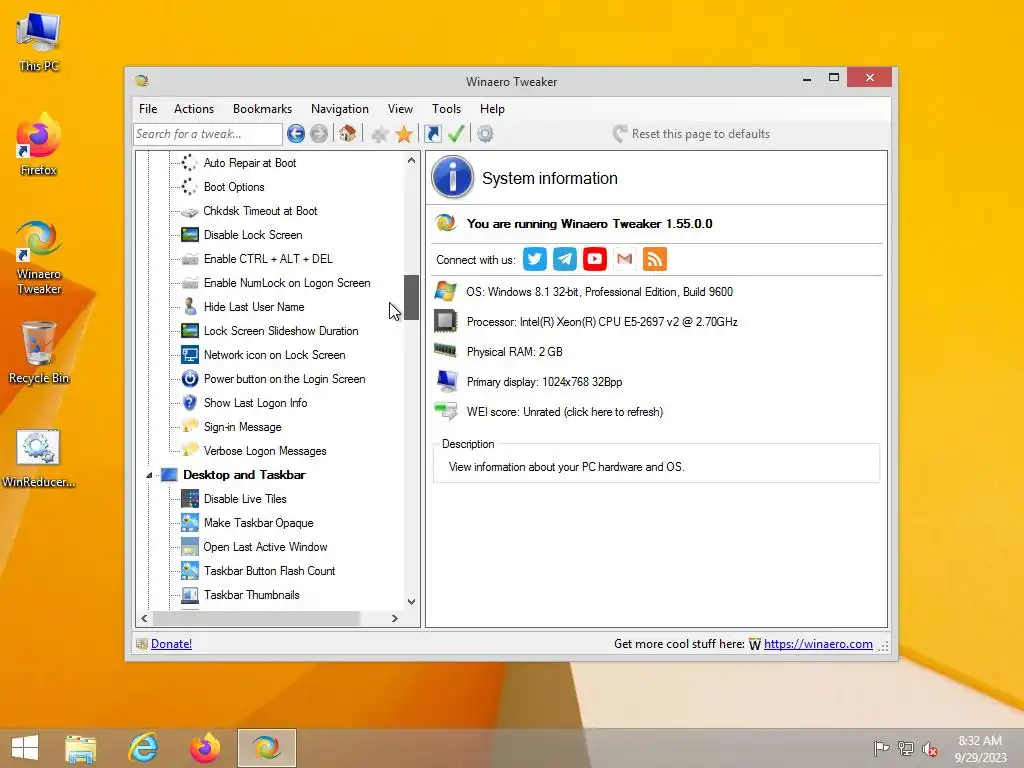Open the https://winaero.com link
1024x768 pixels.
pyautogui.click(x=818, y=644)
